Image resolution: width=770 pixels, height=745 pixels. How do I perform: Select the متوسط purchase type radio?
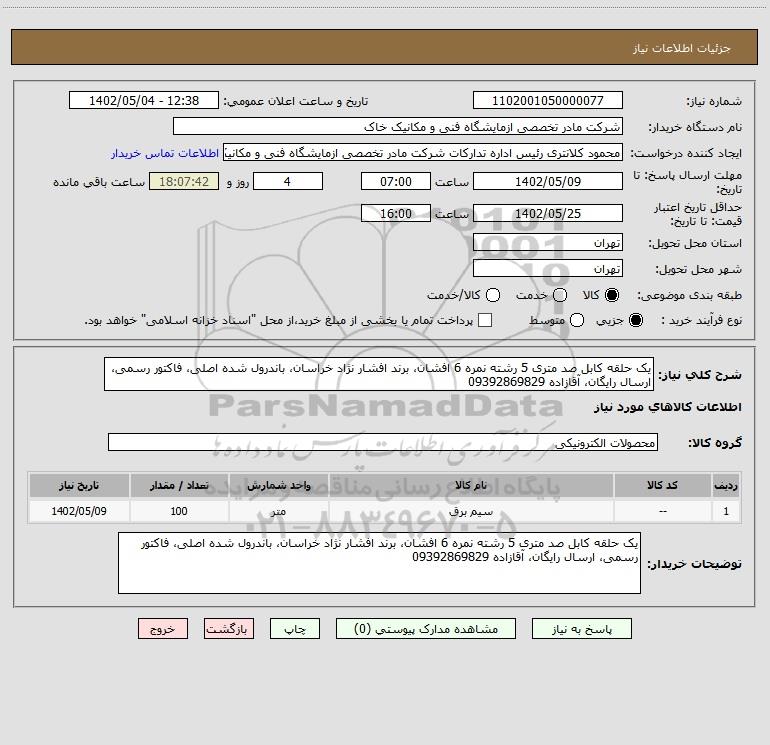pyautogui.click(x=577, y=320)
